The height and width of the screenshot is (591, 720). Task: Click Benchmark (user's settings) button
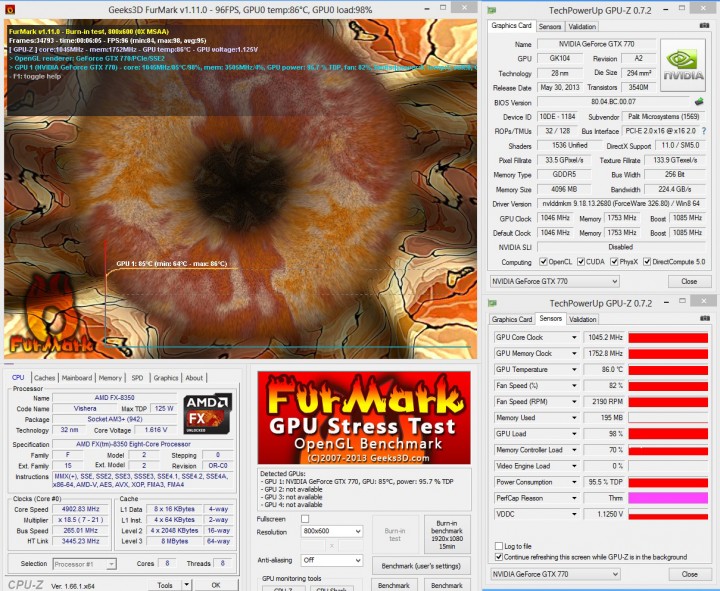[x=421, y=566]
